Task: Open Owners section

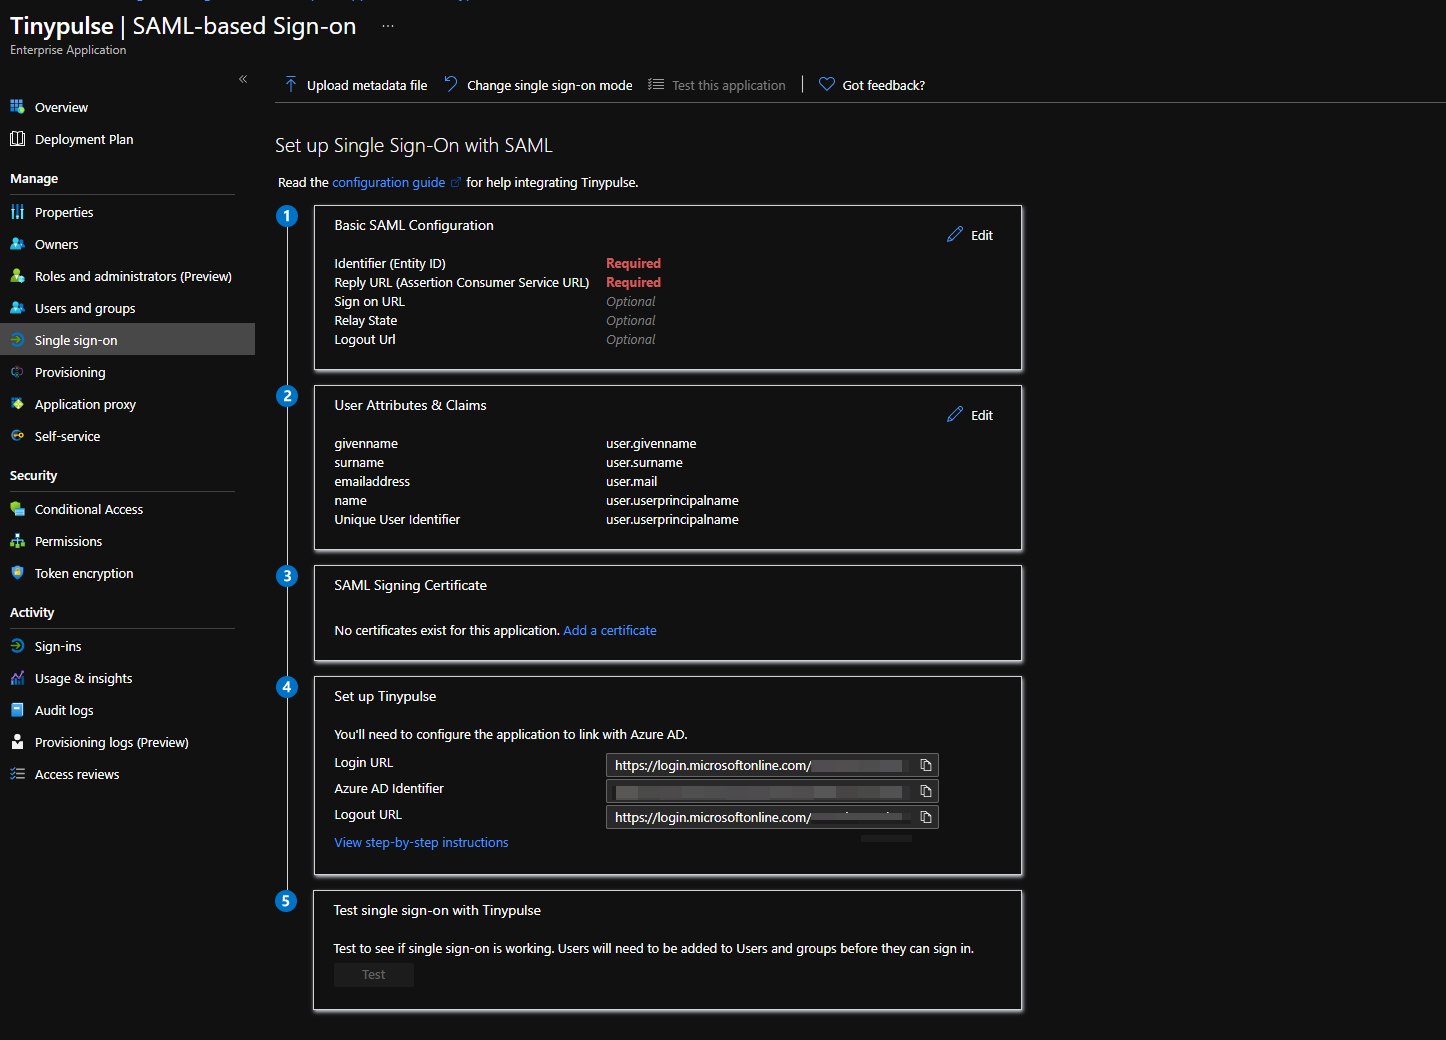Action: 56,244
